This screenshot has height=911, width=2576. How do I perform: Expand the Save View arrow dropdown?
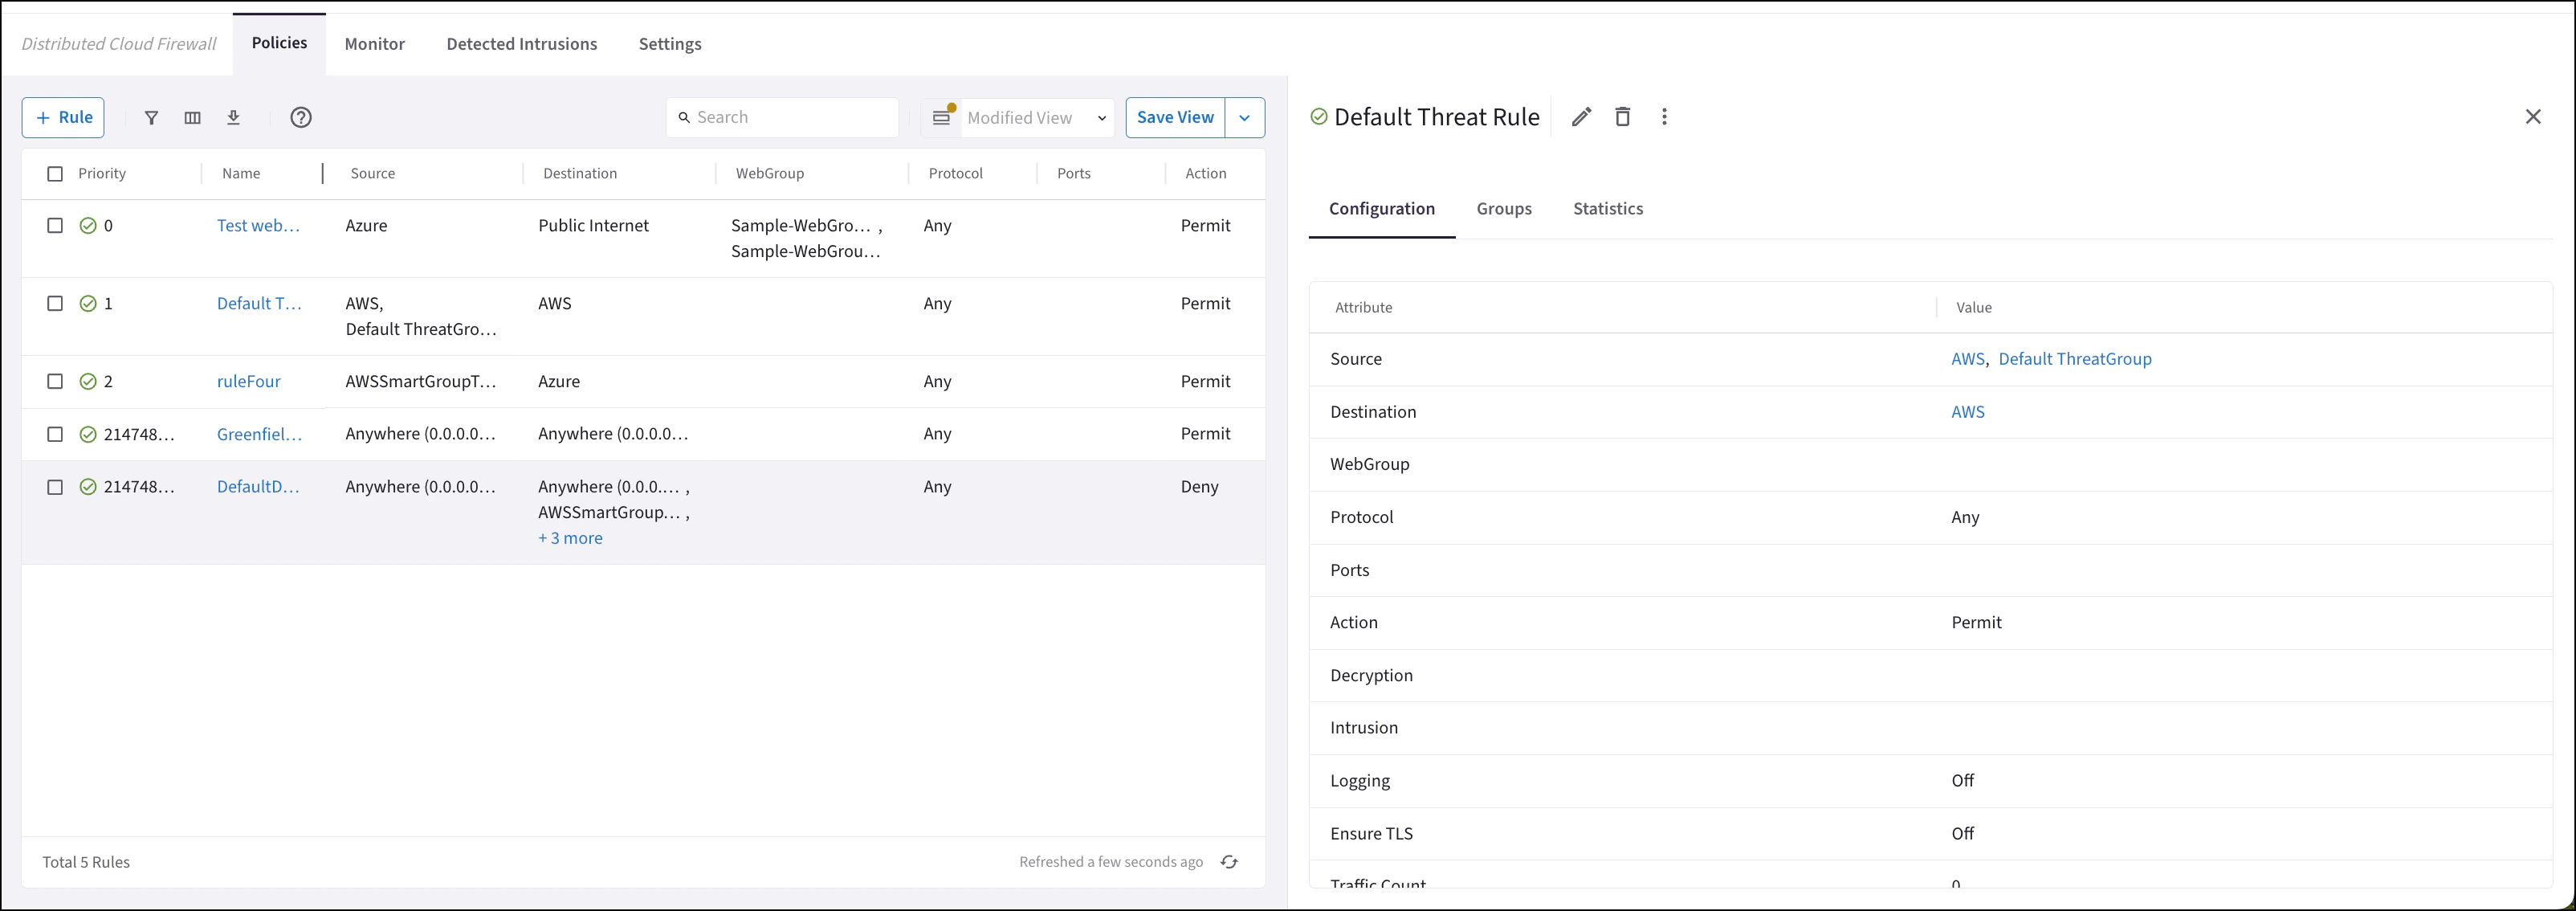click(x=1244, y=118)
